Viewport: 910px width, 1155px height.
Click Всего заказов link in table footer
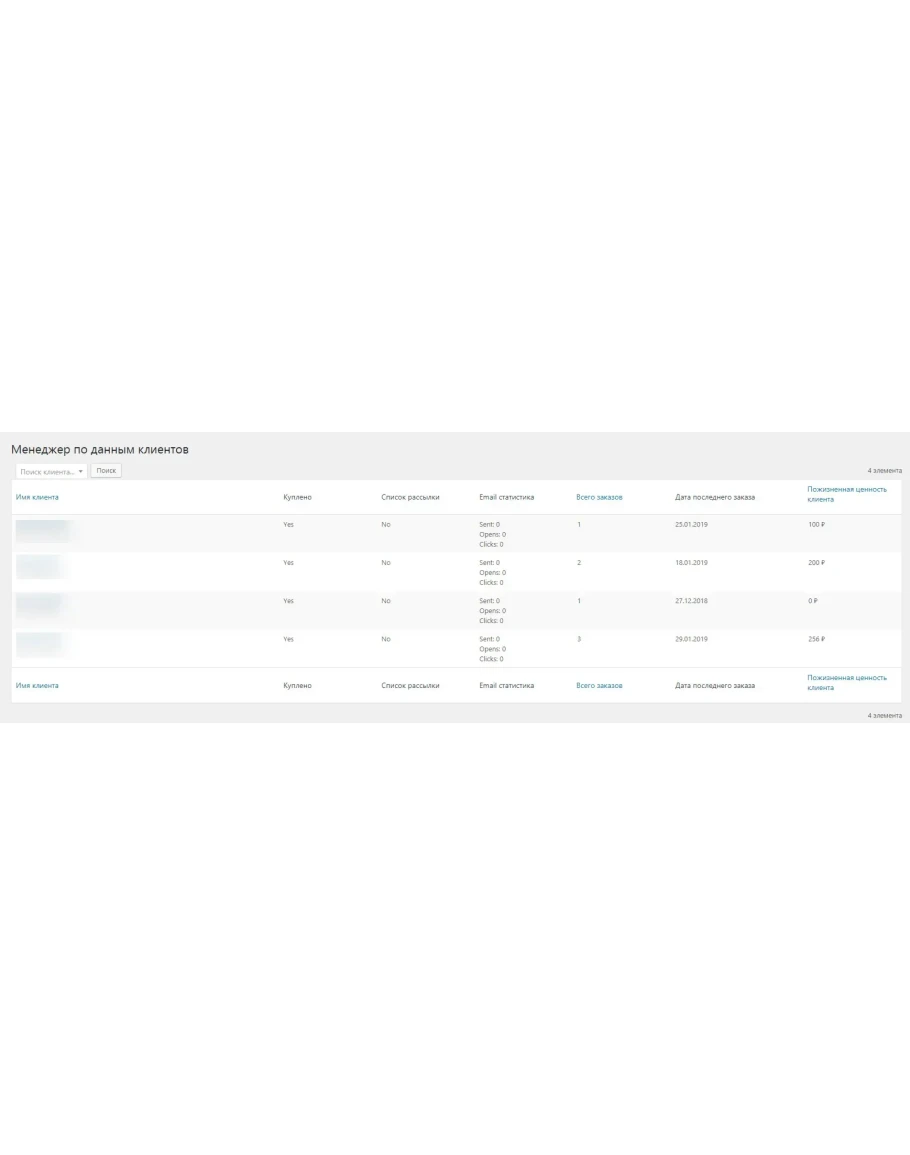599,685
